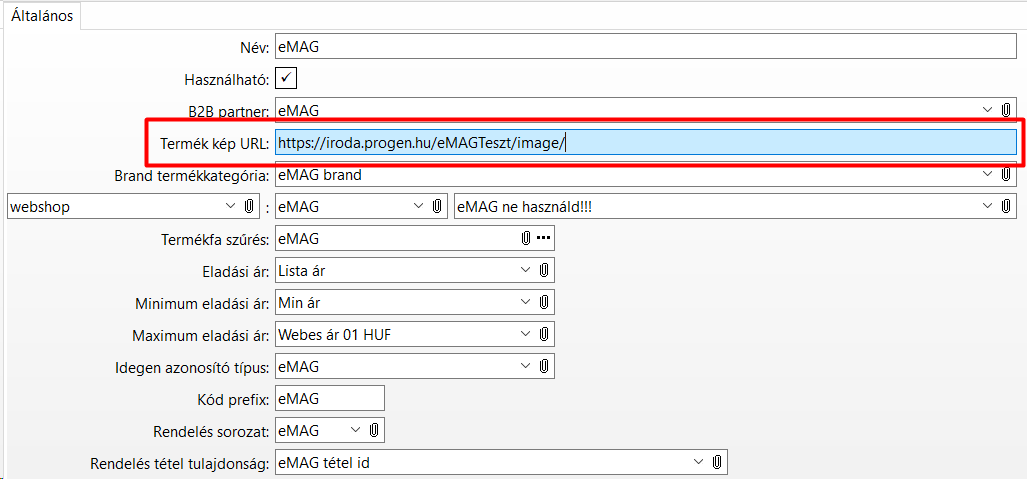The image size is (1027, 479).
Task: Expand eMAG dropdown after webshop colon
Action: pos(418,206)
